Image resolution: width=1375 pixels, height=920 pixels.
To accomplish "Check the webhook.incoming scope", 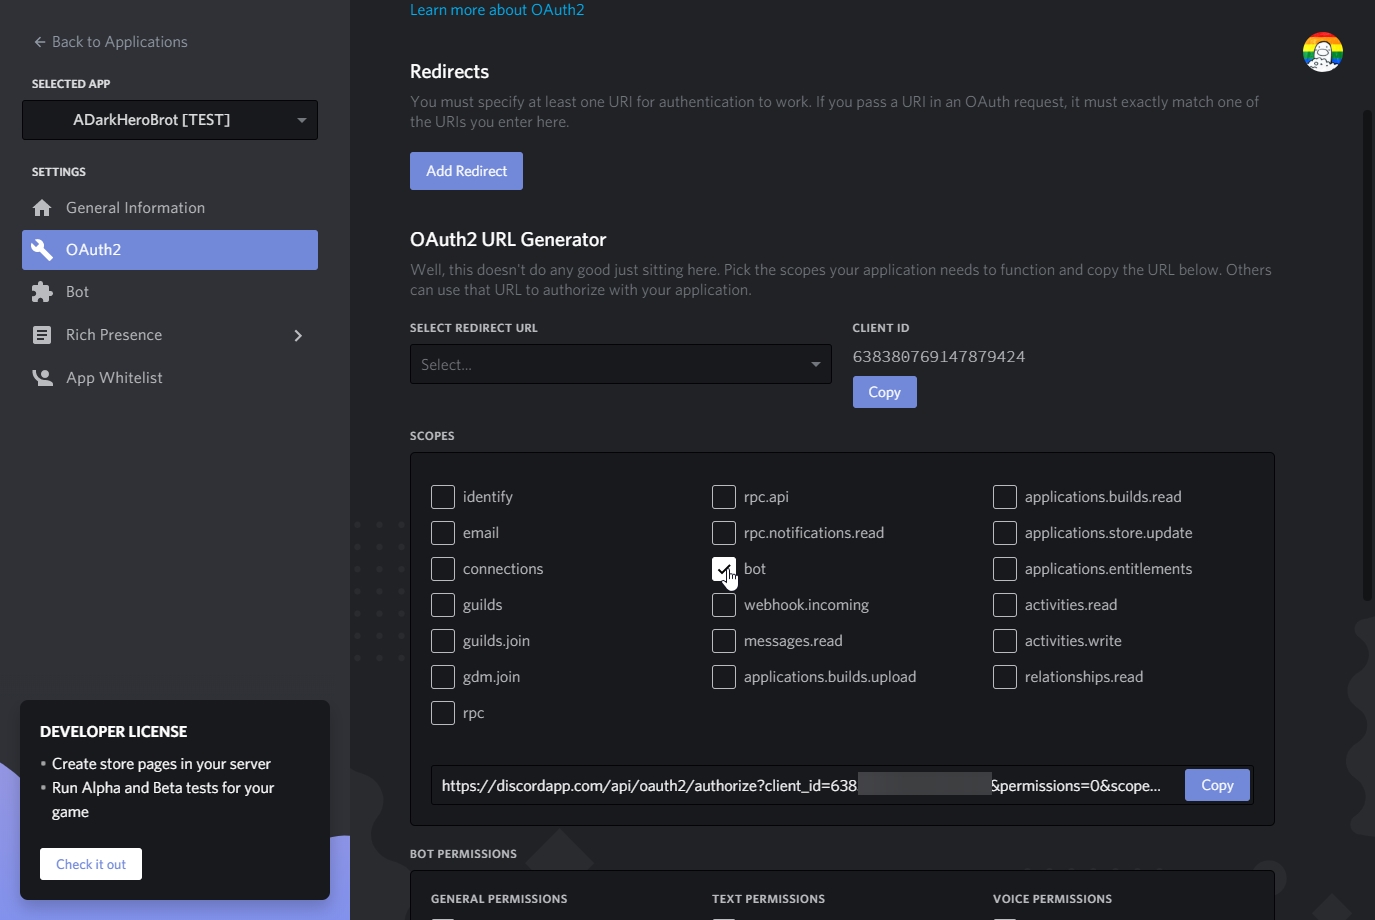I will coord(724,605).
